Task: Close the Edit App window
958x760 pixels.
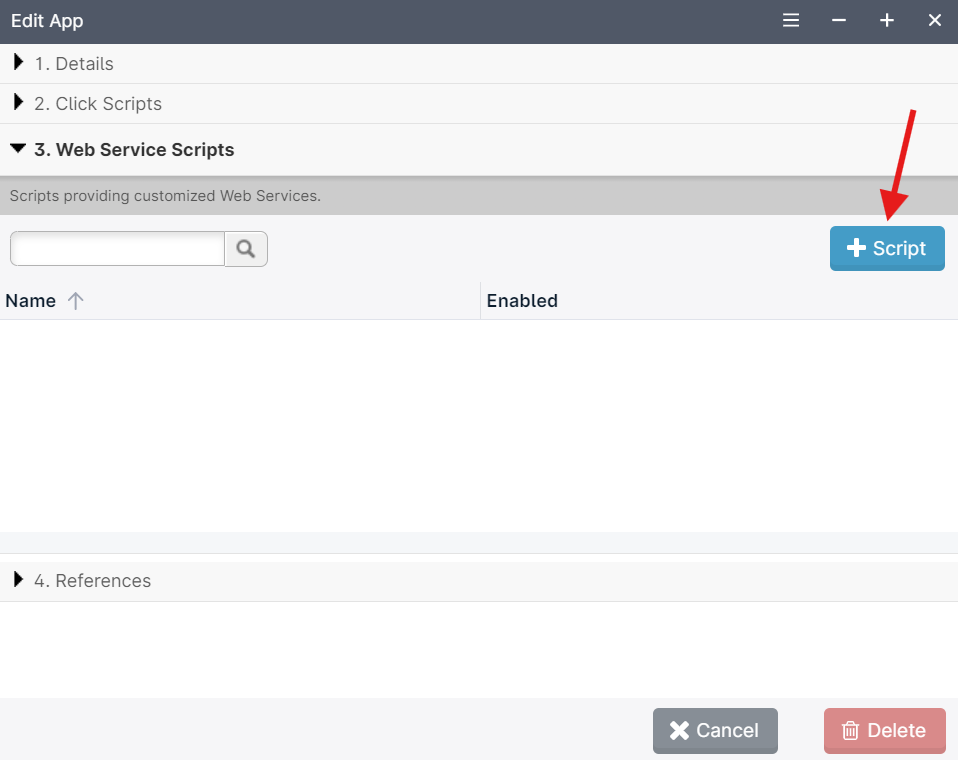Action: [934, 20]
